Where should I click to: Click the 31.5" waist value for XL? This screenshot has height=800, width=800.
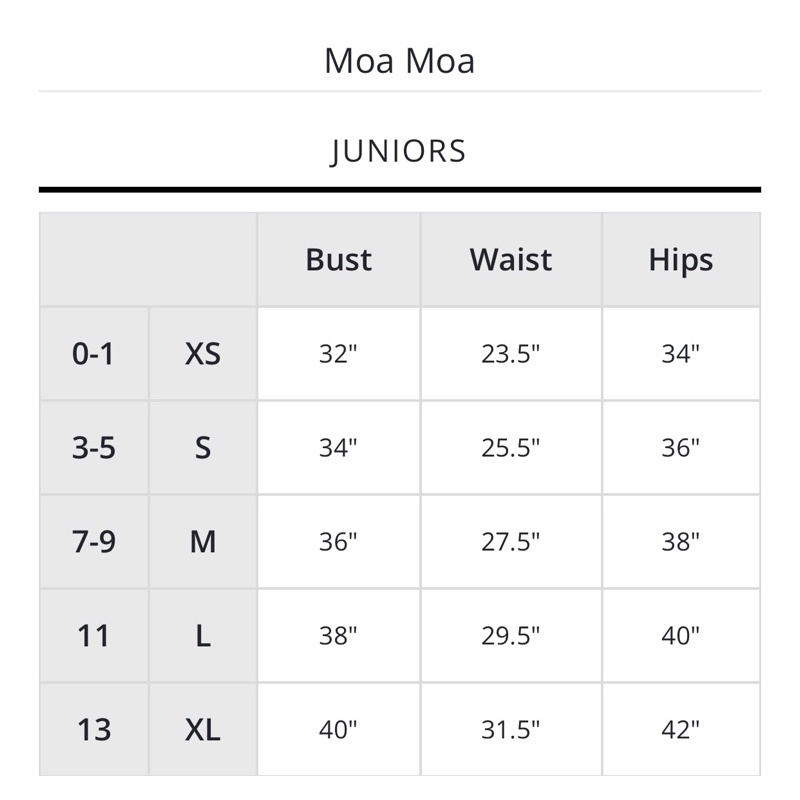pos(510,730)
